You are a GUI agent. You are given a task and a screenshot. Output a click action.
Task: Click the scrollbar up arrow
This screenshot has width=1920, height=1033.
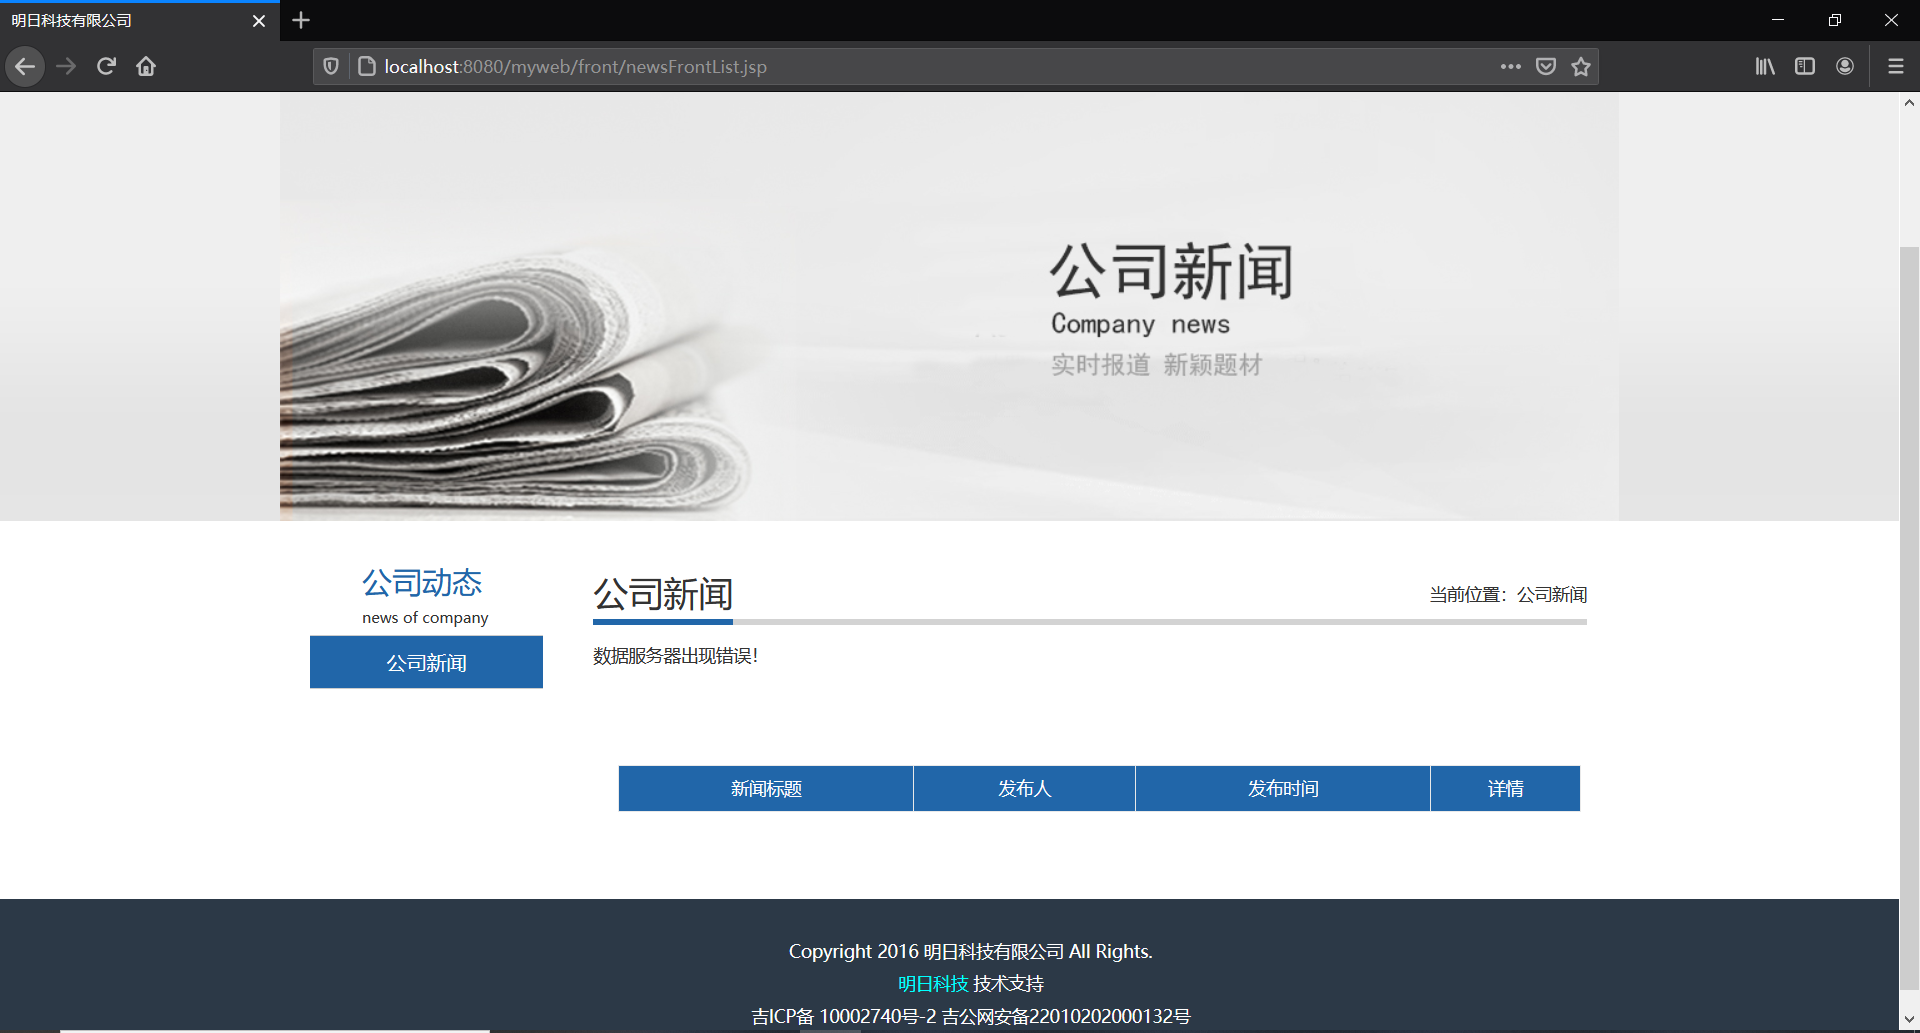click(x=1909, y=103)
